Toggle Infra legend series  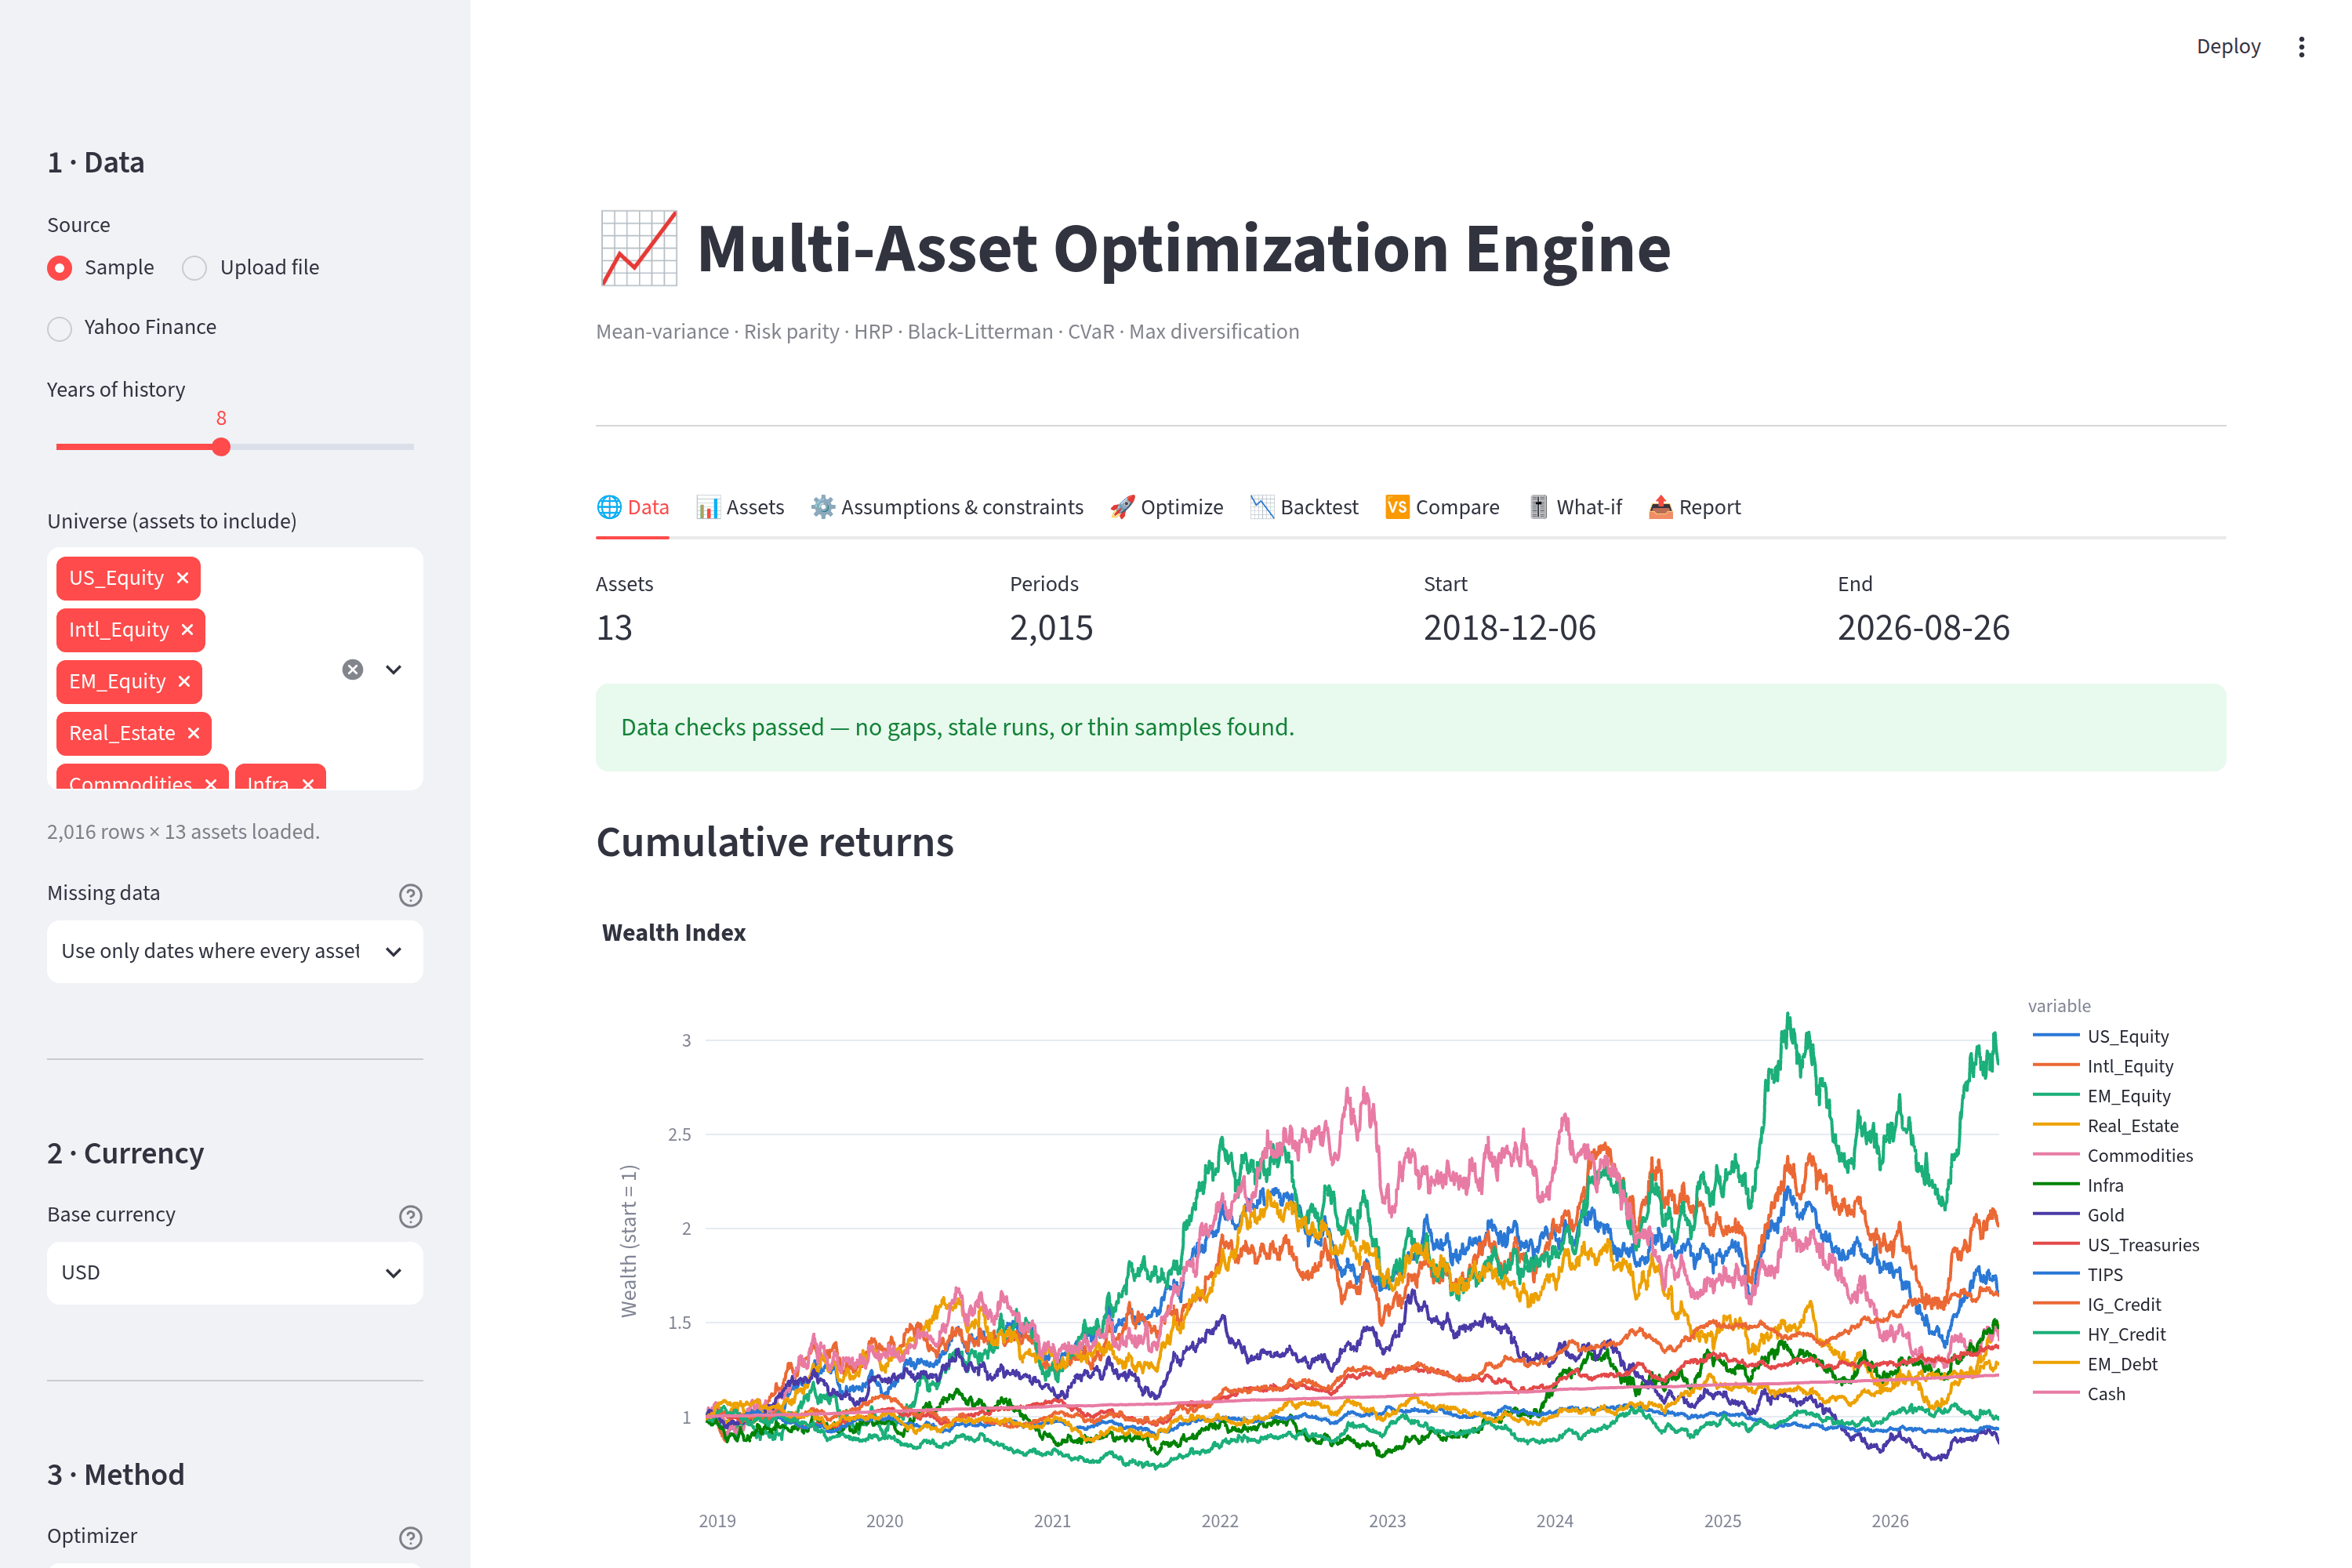[x=2079, y=1185]
